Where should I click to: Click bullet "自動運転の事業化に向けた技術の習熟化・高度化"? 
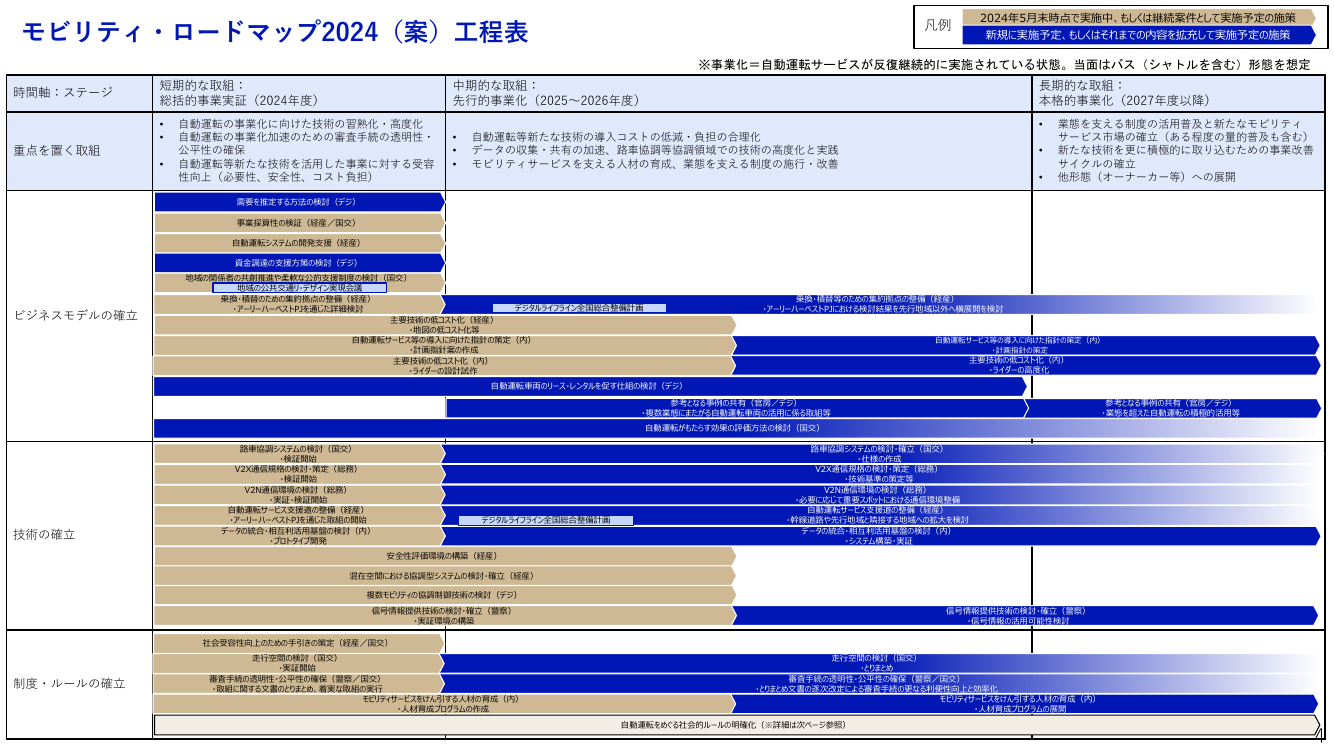[300, 123]
